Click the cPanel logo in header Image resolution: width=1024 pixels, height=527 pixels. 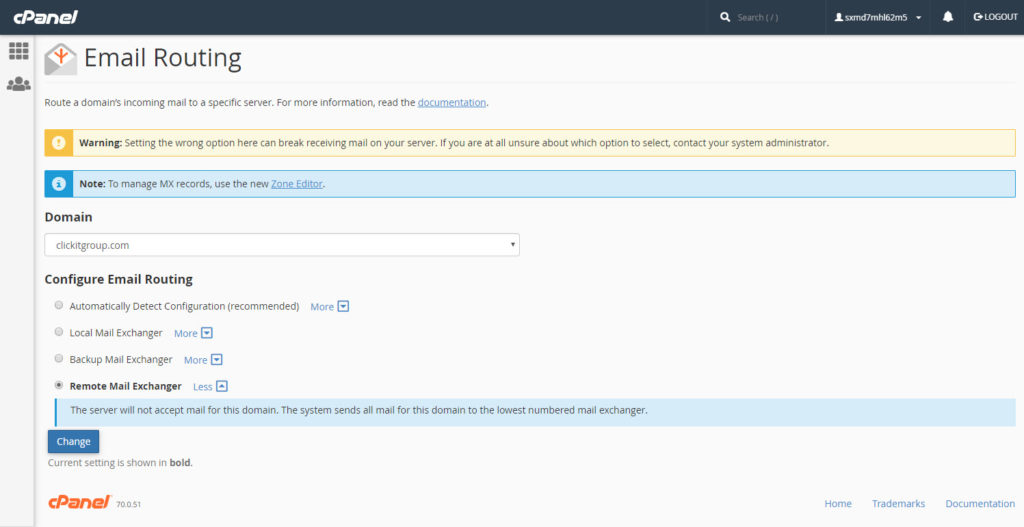(45, 17)
